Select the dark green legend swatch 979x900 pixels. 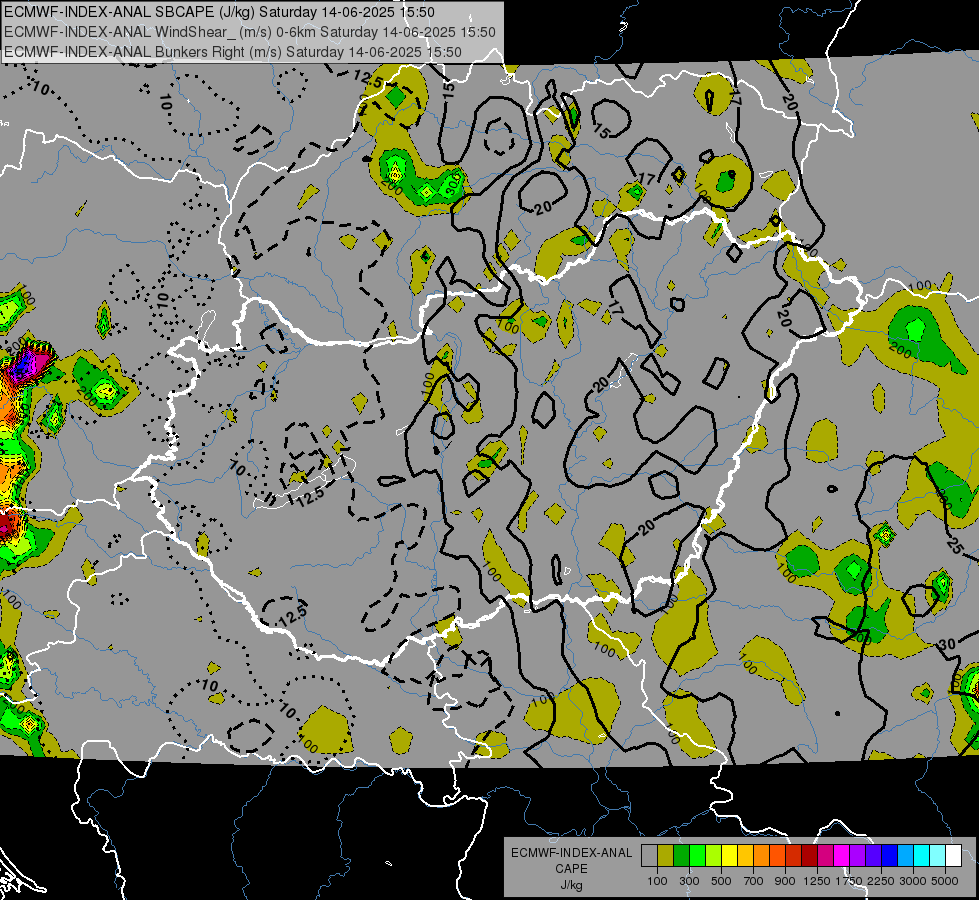click(681, 855)
